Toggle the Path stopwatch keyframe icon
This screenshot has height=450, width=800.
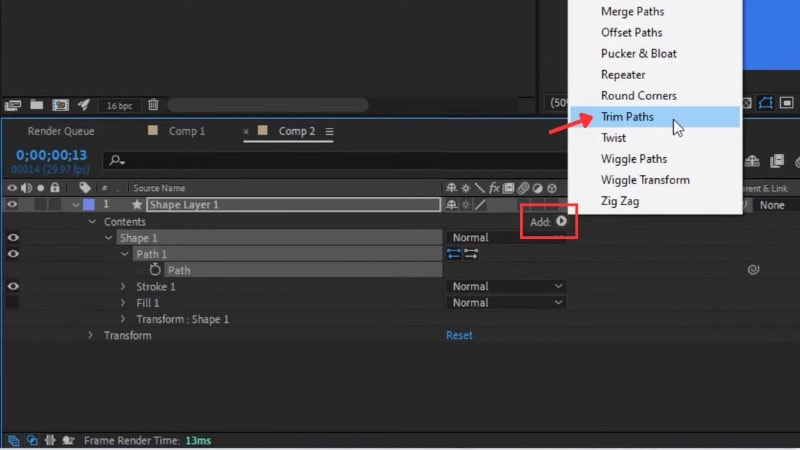[155, 269]
